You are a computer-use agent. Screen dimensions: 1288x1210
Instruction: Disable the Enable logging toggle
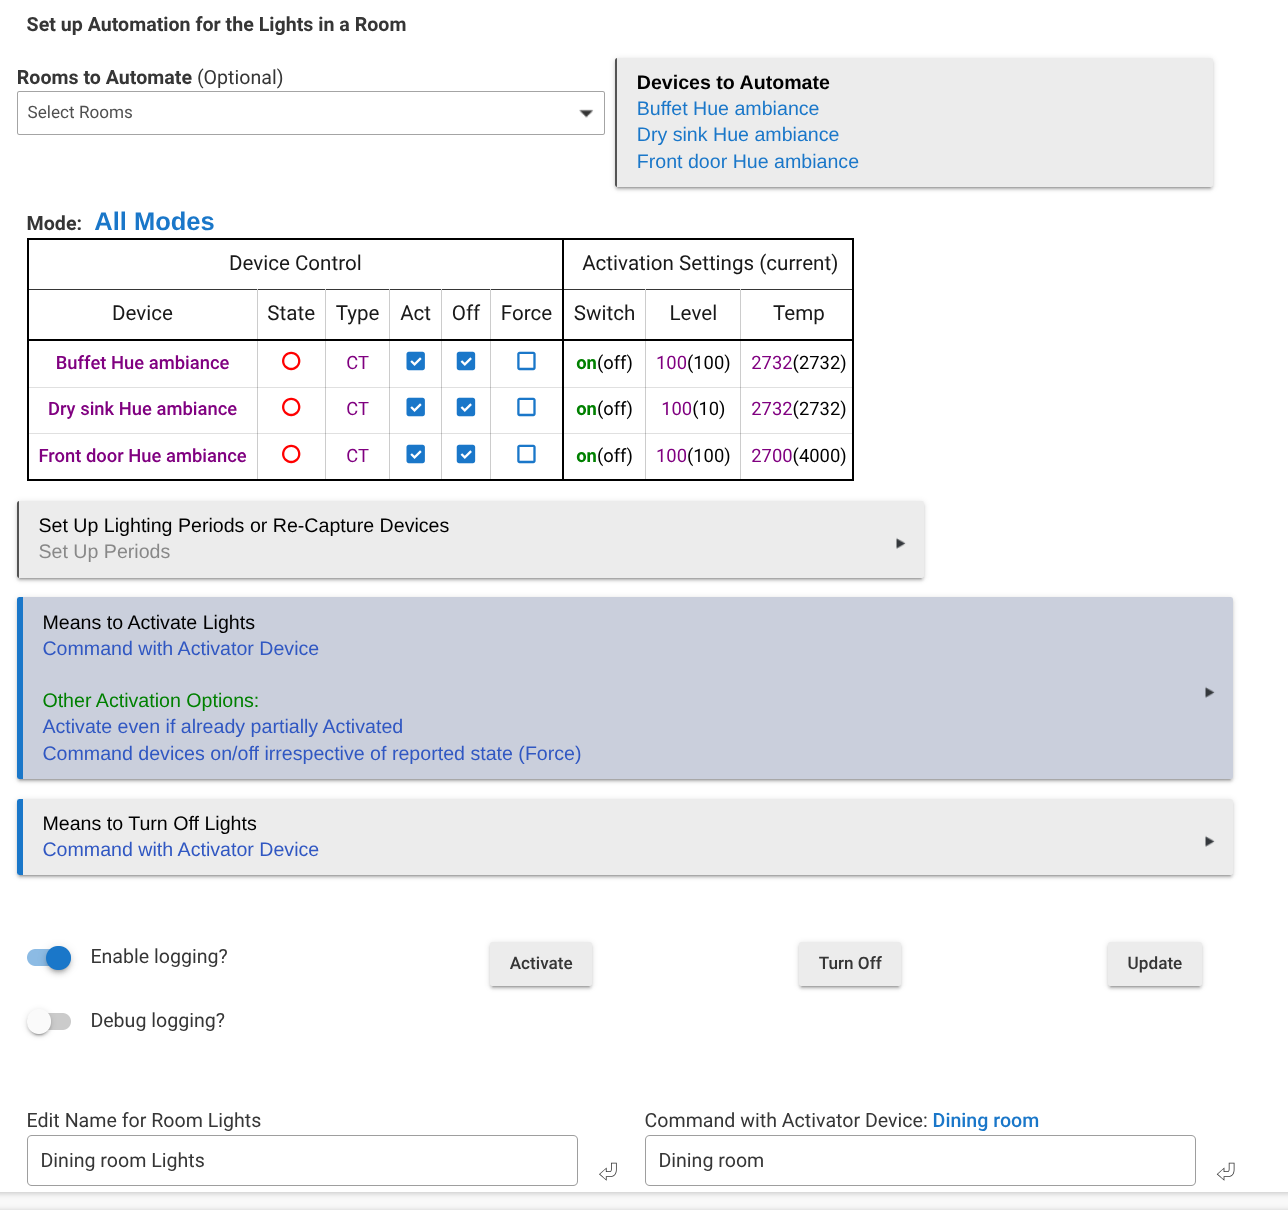(x=49, y=958)
